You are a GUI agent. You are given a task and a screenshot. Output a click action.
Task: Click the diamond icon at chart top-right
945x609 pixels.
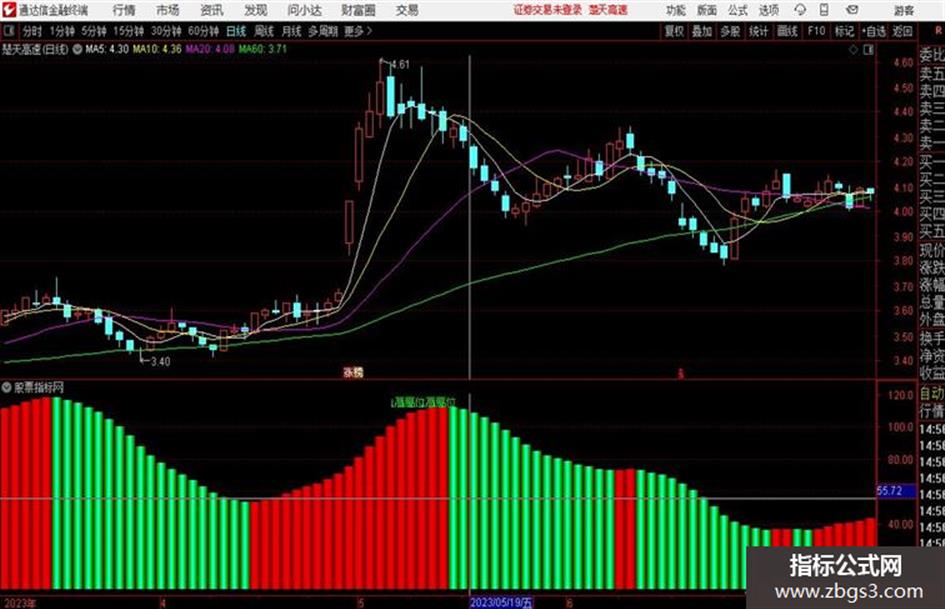point(853,50)
